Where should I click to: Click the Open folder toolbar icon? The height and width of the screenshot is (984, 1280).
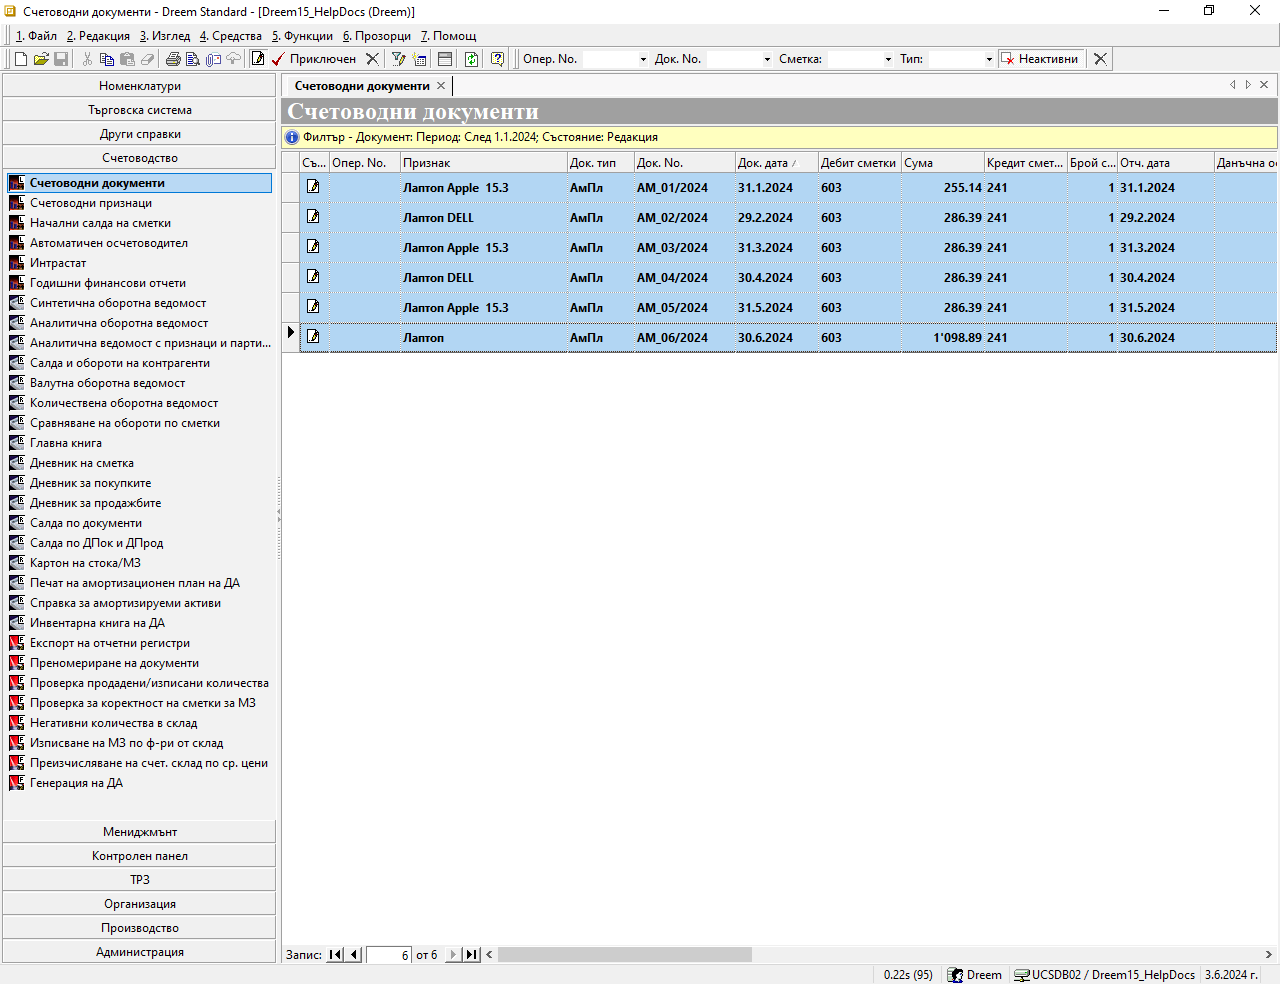coord(41,59)
